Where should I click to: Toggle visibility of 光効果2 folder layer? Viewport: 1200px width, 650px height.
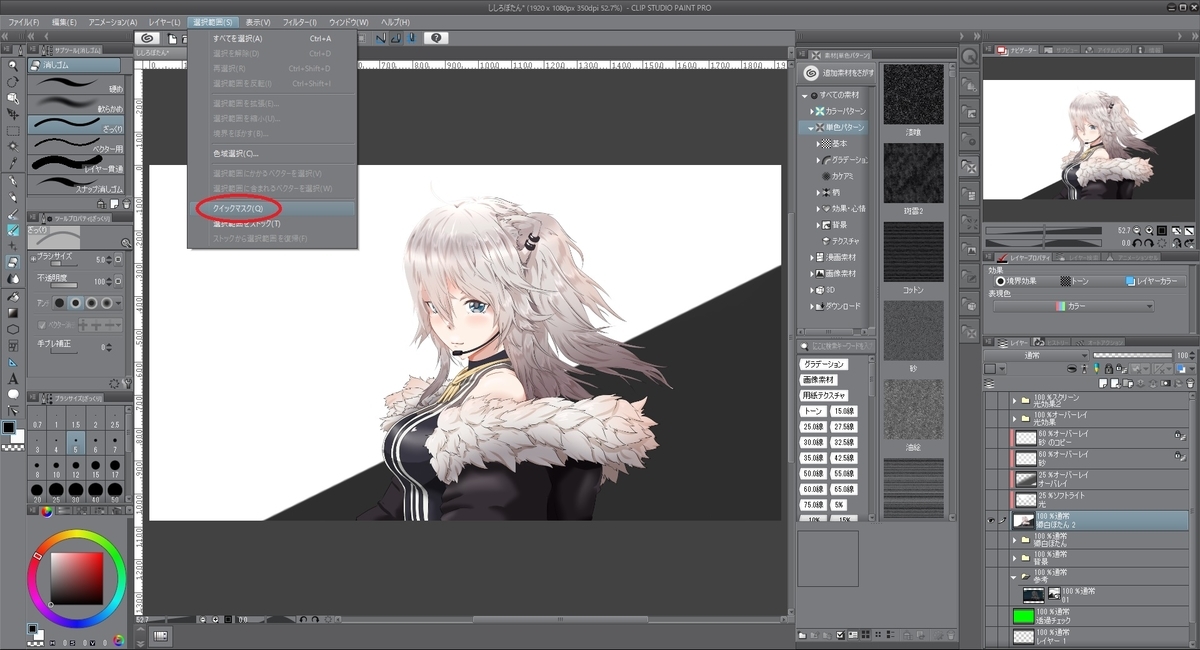coord(990,399)
